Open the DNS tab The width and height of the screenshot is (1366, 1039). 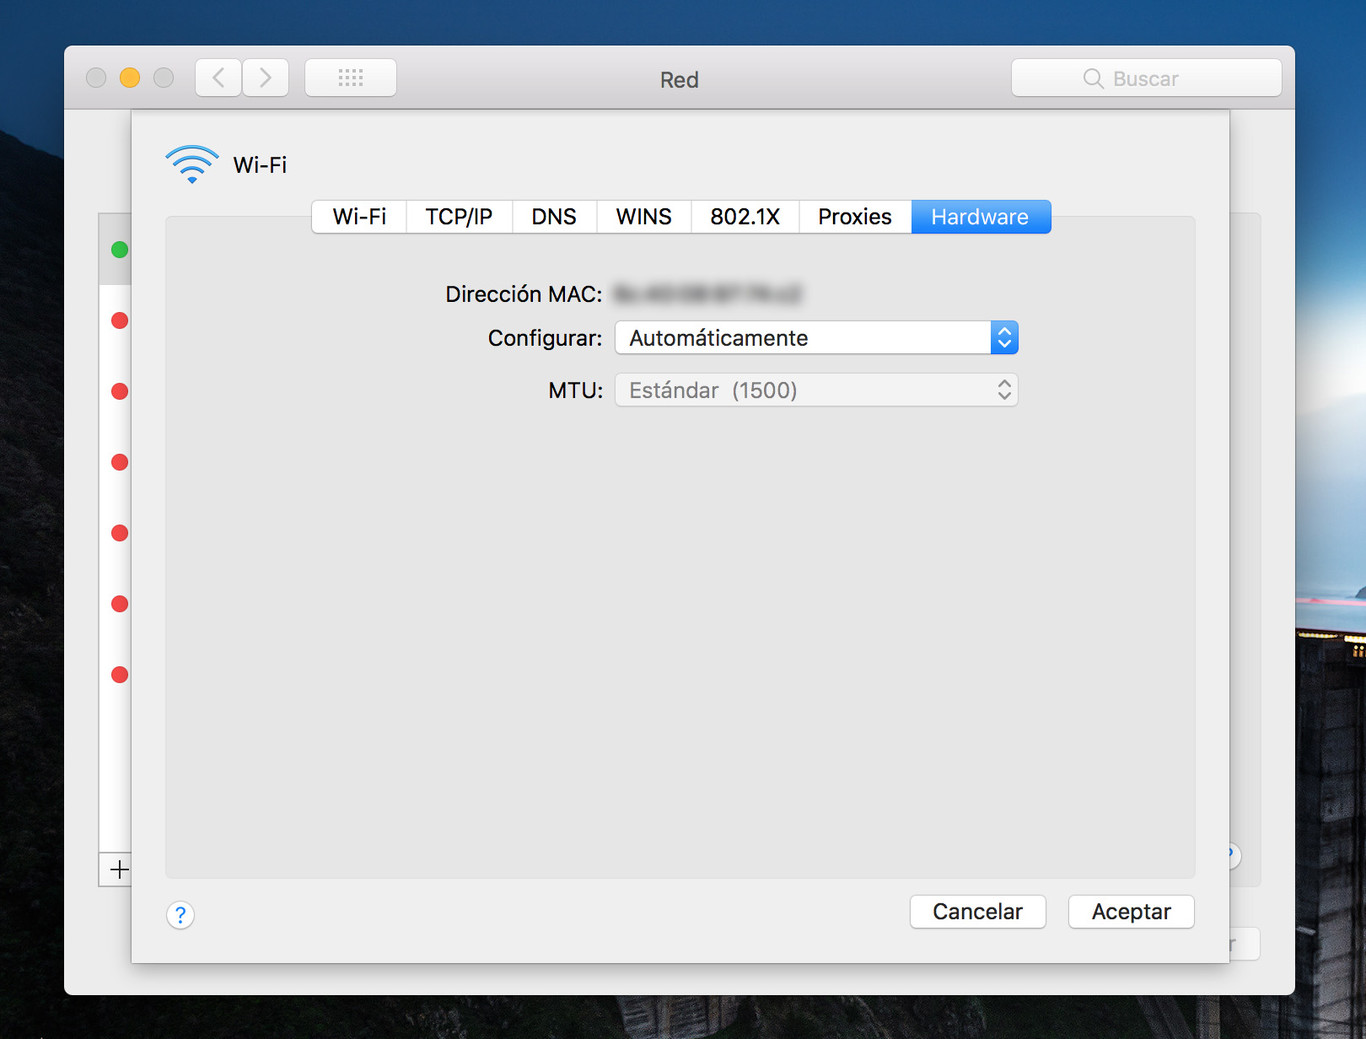tap(554, 216)
